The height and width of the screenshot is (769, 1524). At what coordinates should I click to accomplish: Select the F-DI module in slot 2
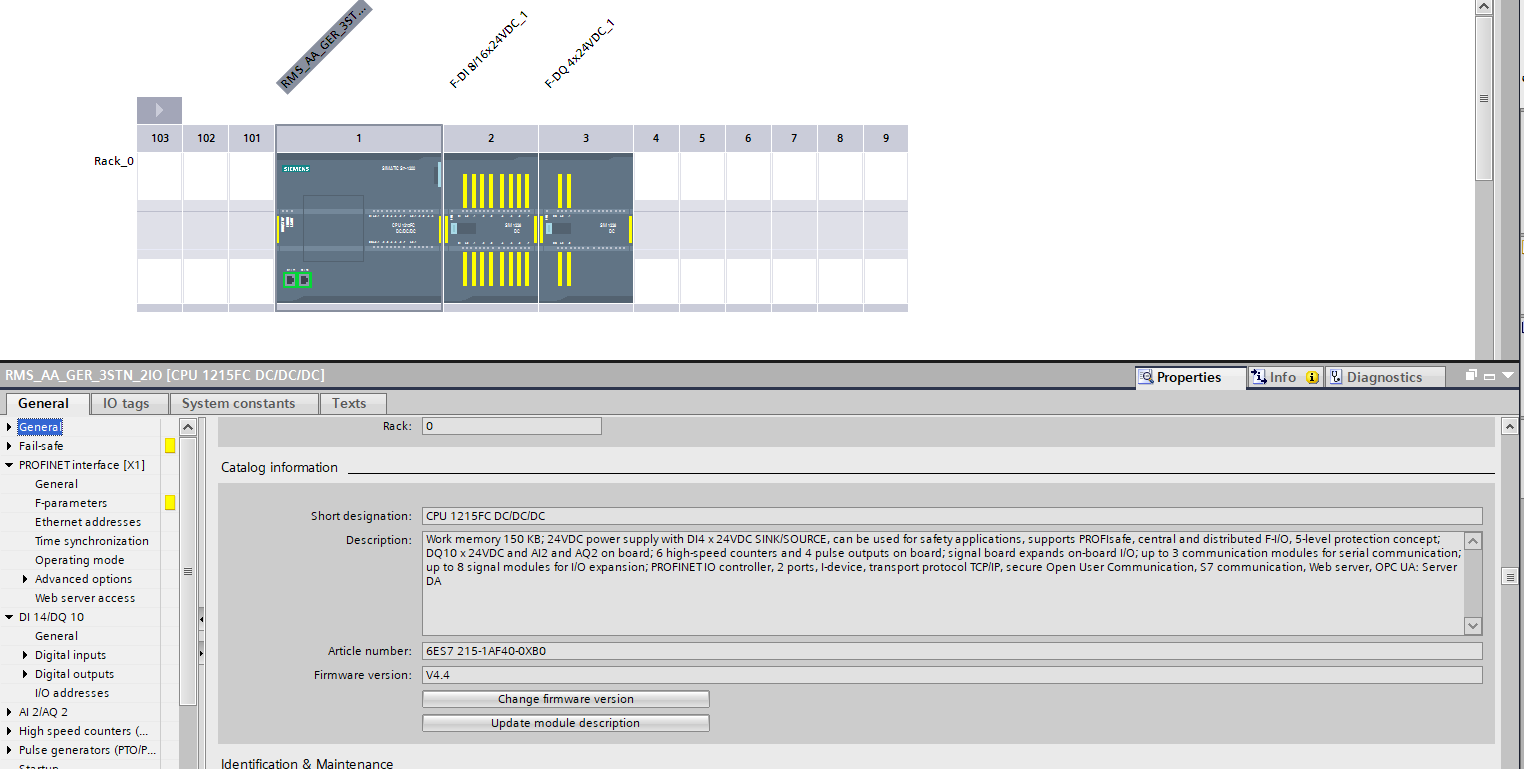(491, 227)
